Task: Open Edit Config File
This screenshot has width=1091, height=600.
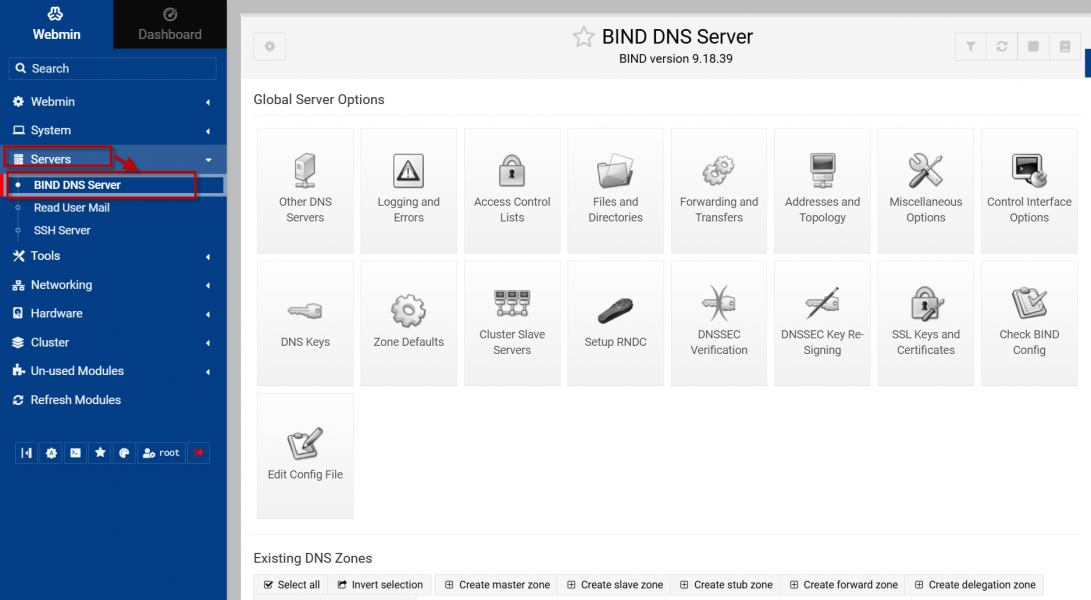Action: coord(305,456)
